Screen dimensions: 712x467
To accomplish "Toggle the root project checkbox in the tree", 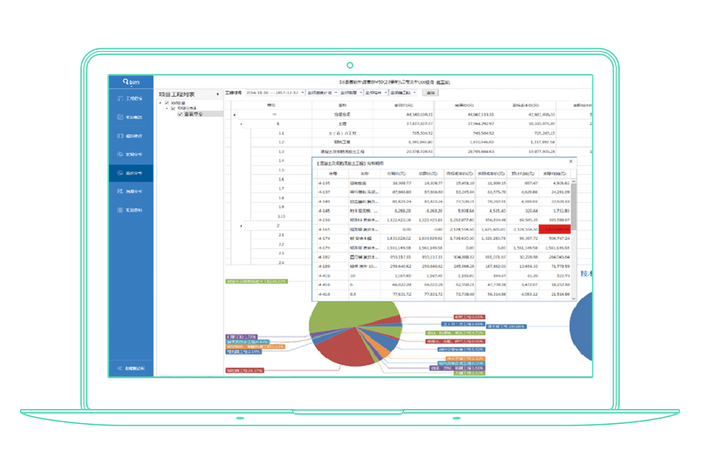I will click(x=167, y=103).
